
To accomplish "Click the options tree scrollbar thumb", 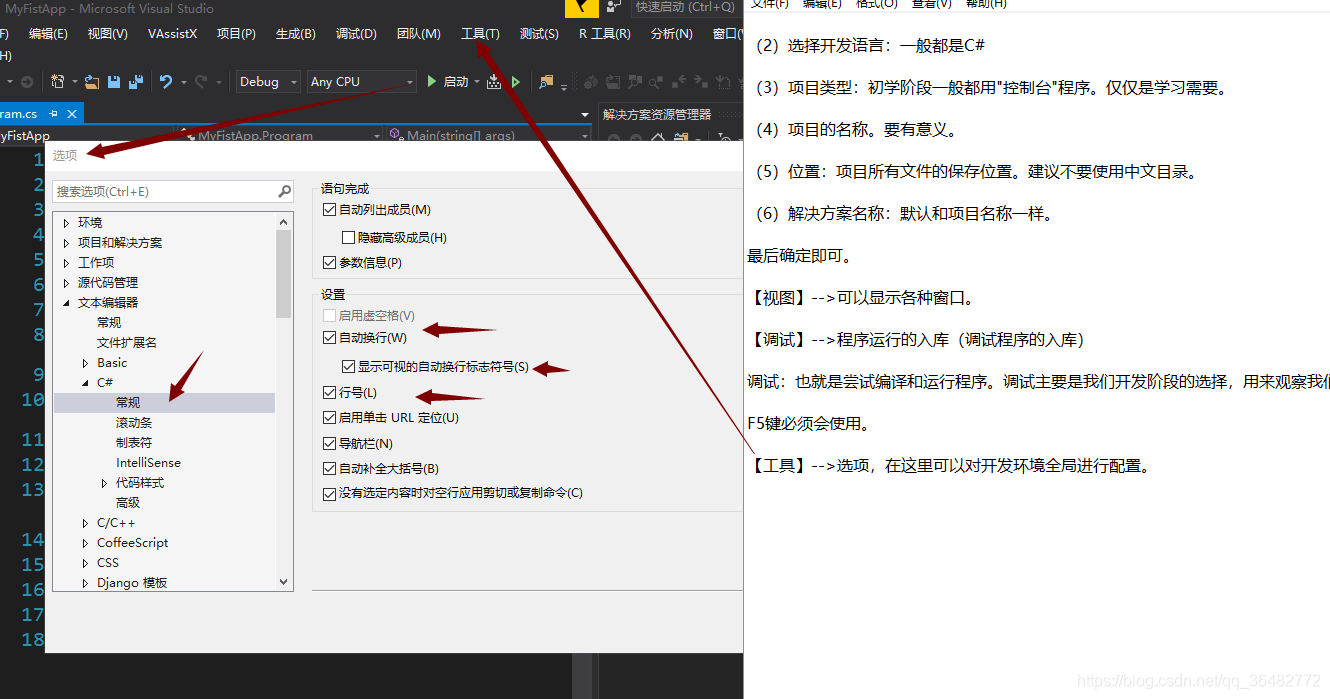I will [283, 274].
